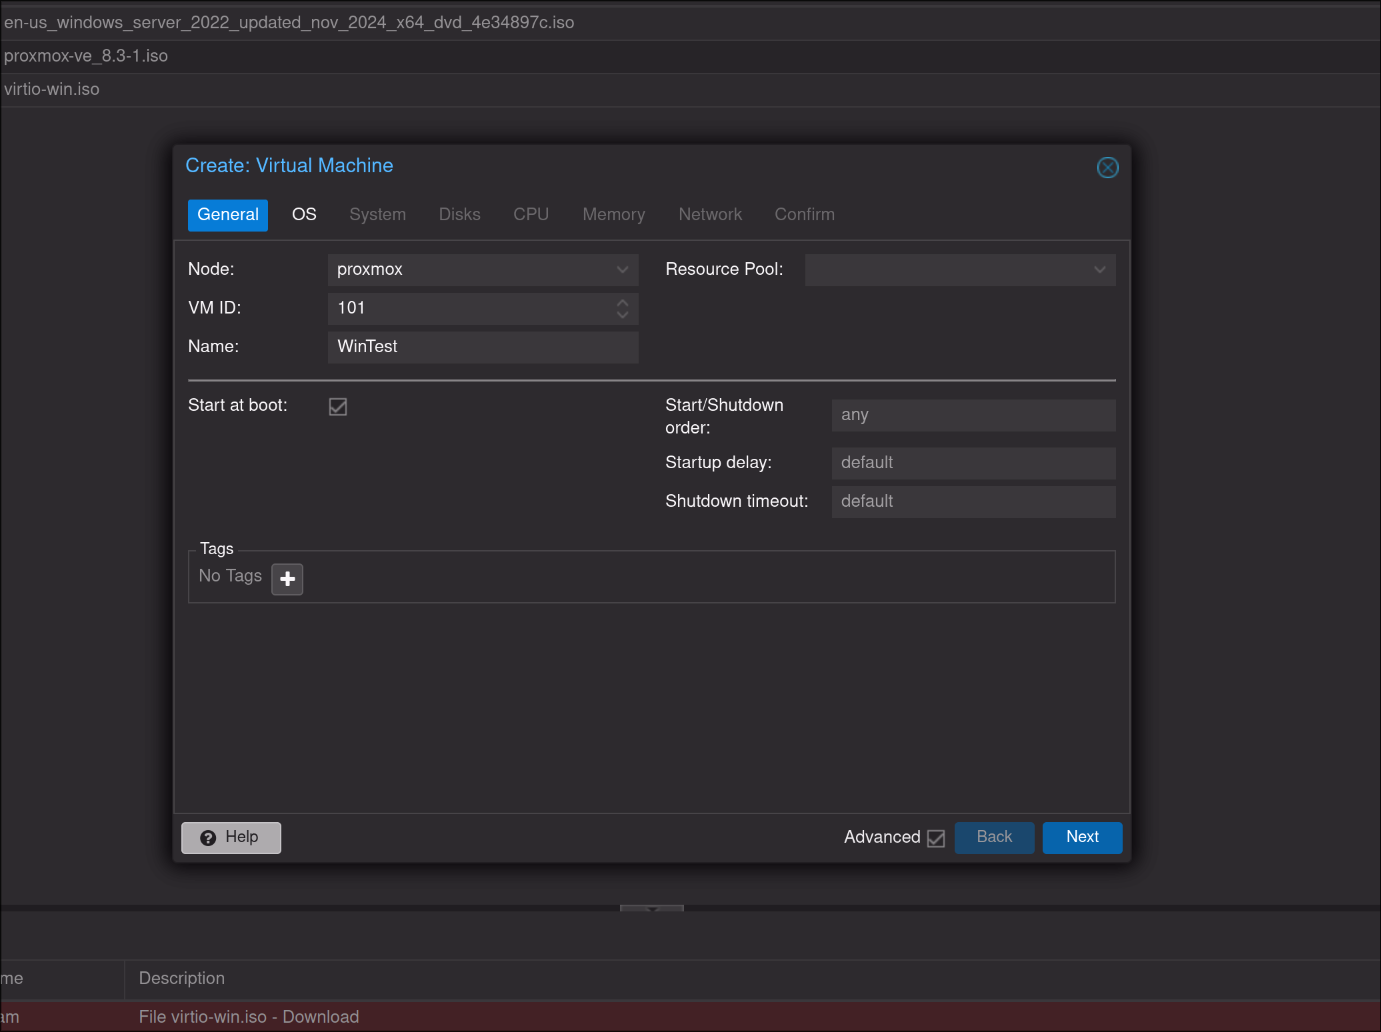Click the Shutdown timeout field
The image size is (1381, 1032).
point(972,502)
